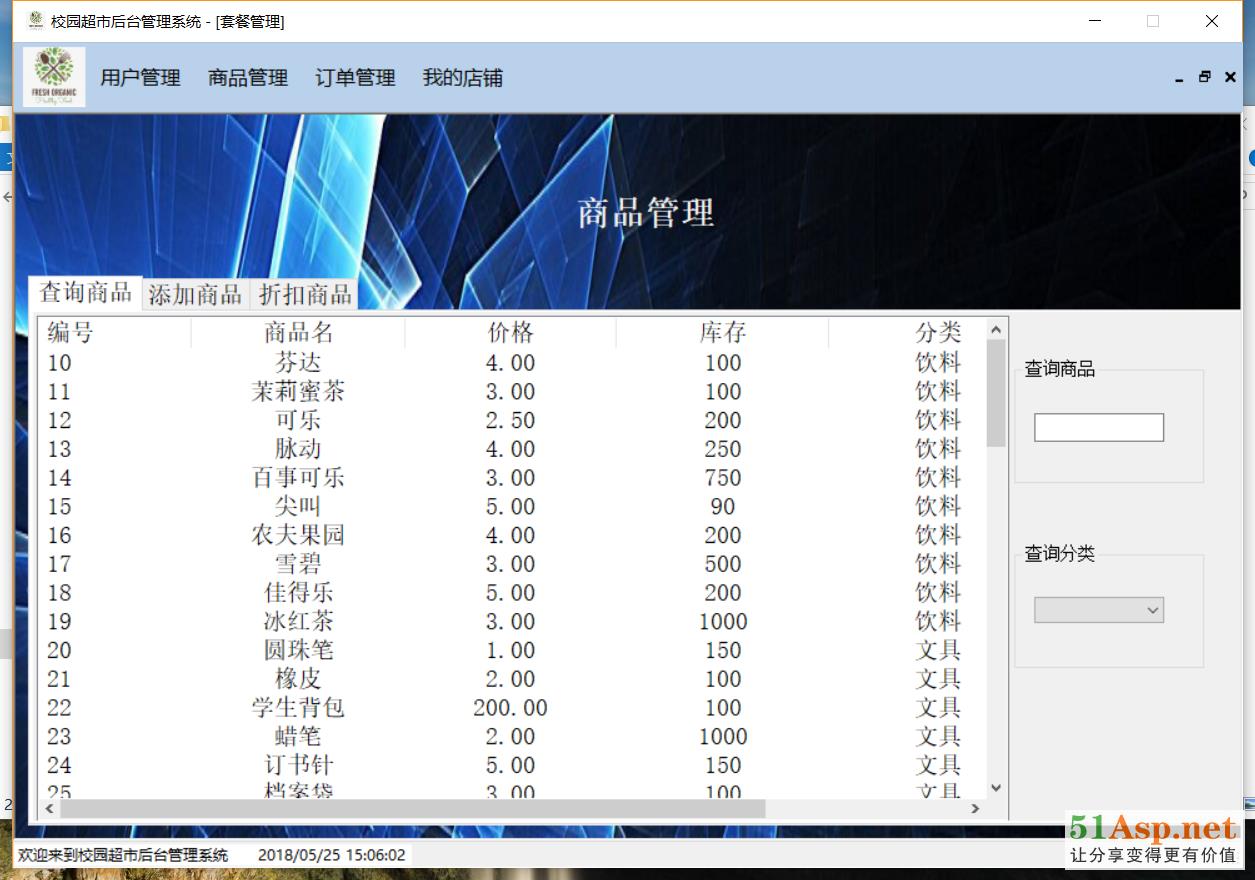
Task: Switch to the 添加商品 tab
Action: (x=195, y=294)
